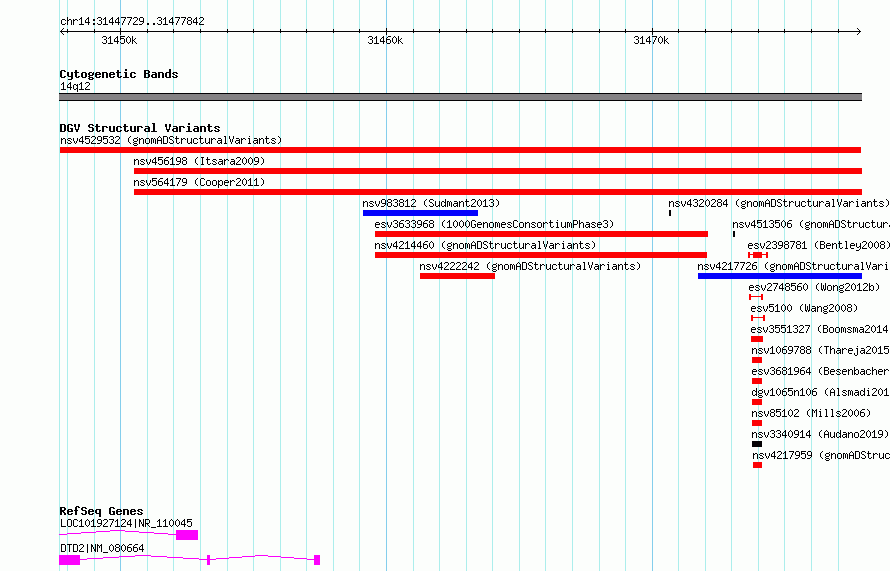Click the 31450k ruler position label

click(x=119, y=40)
